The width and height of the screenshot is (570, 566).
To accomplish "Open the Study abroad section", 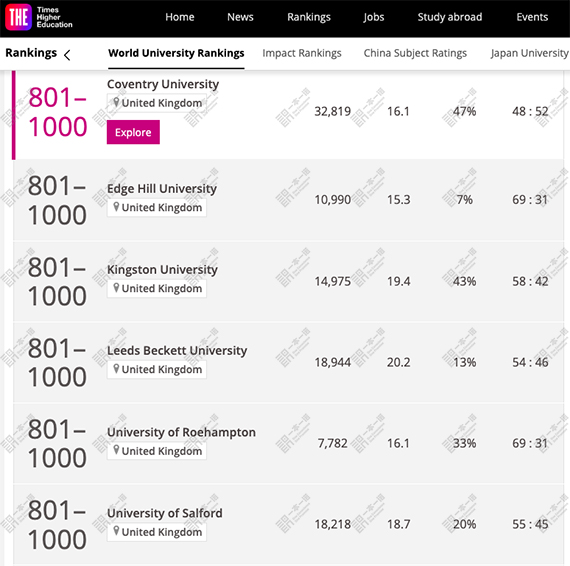I will click(450, 17).
